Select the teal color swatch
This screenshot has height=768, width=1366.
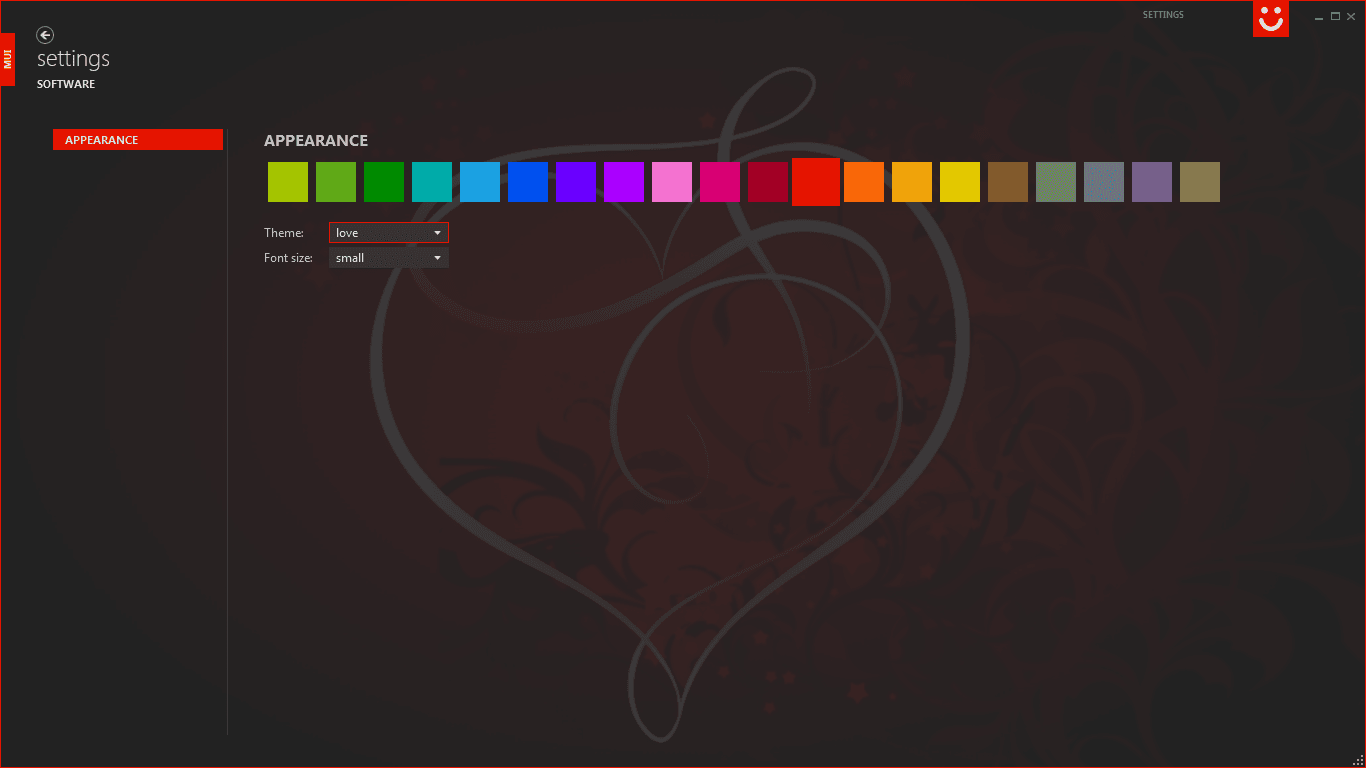[432, 181]
